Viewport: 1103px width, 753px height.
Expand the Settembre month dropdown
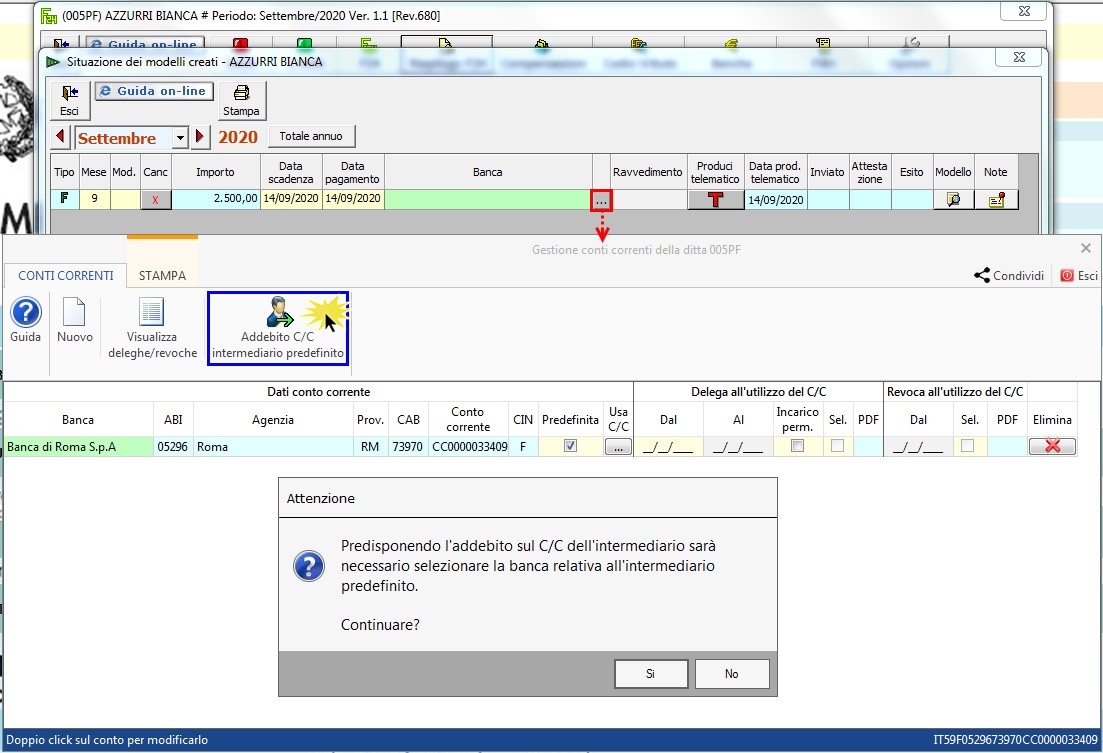click(x=180, y=137)
